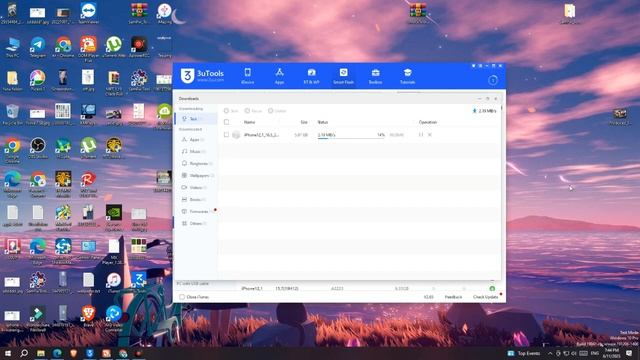Screen dimensions: 640x360
Task: Open the Toolbox tab
Action: pos(376,76)
